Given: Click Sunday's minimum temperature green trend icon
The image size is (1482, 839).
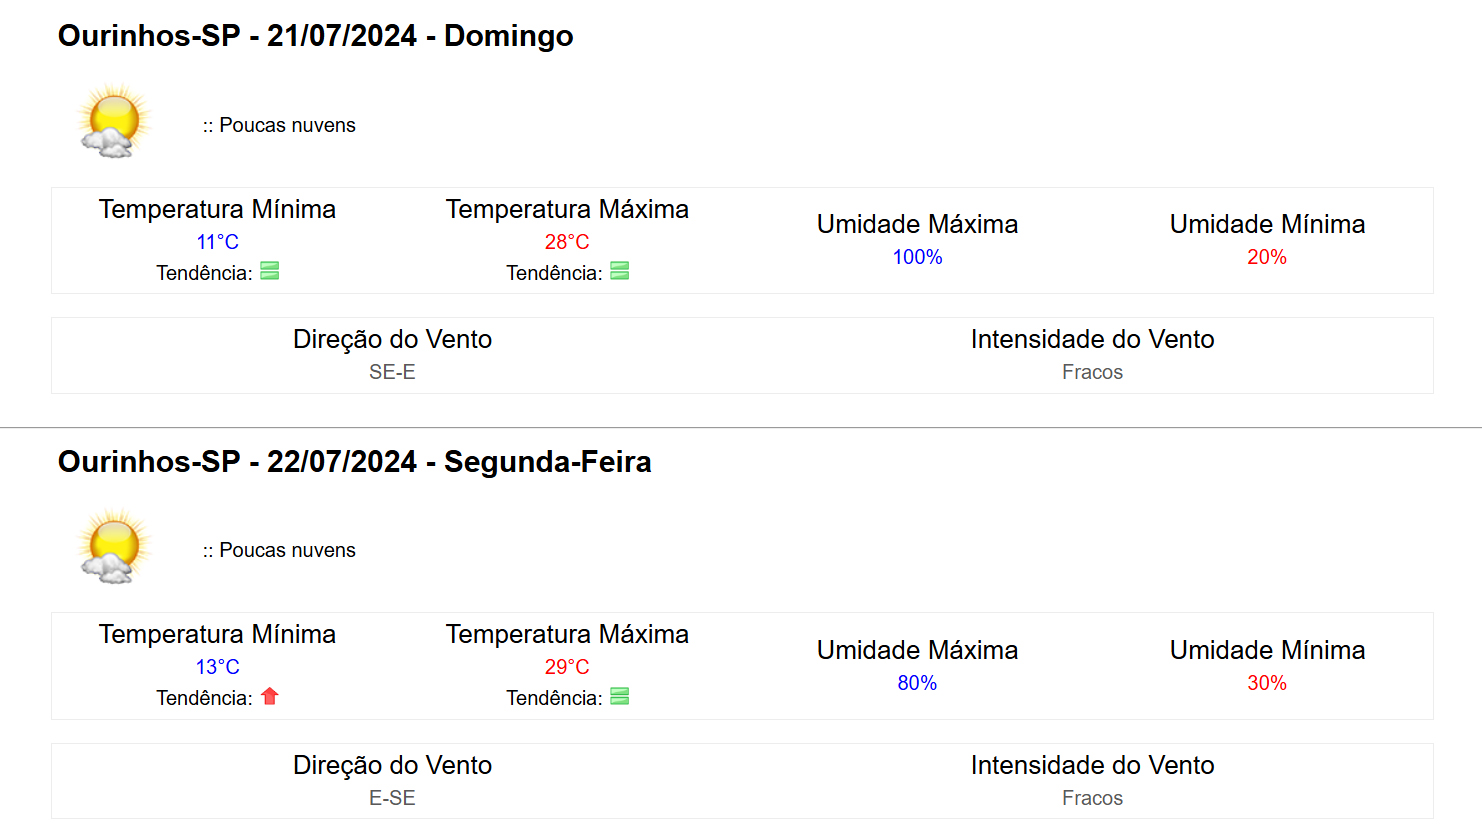Looking at the screenshot, I should (270, 271).
